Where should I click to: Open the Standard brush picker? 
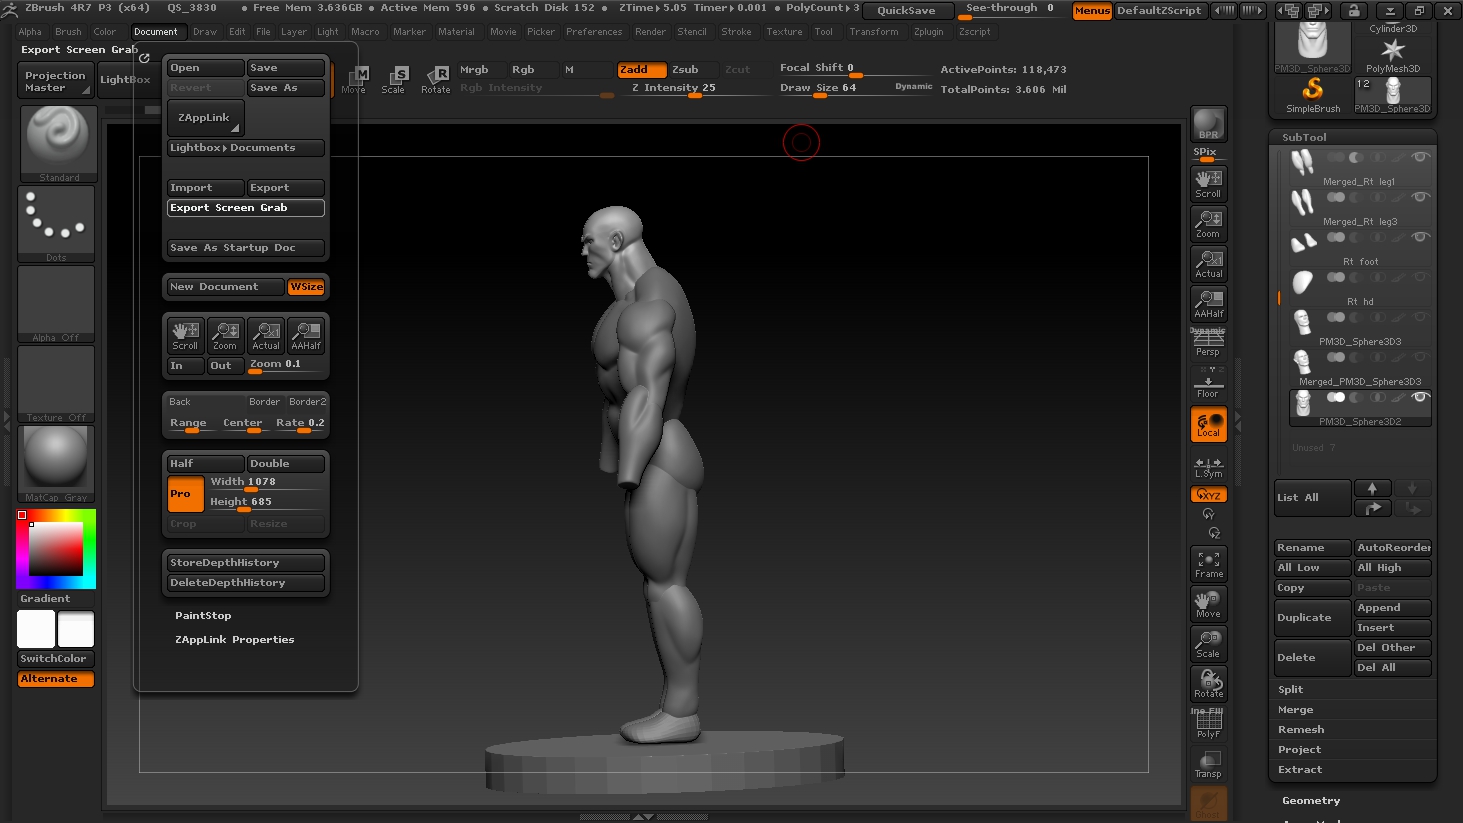click(x=57, y=143)
